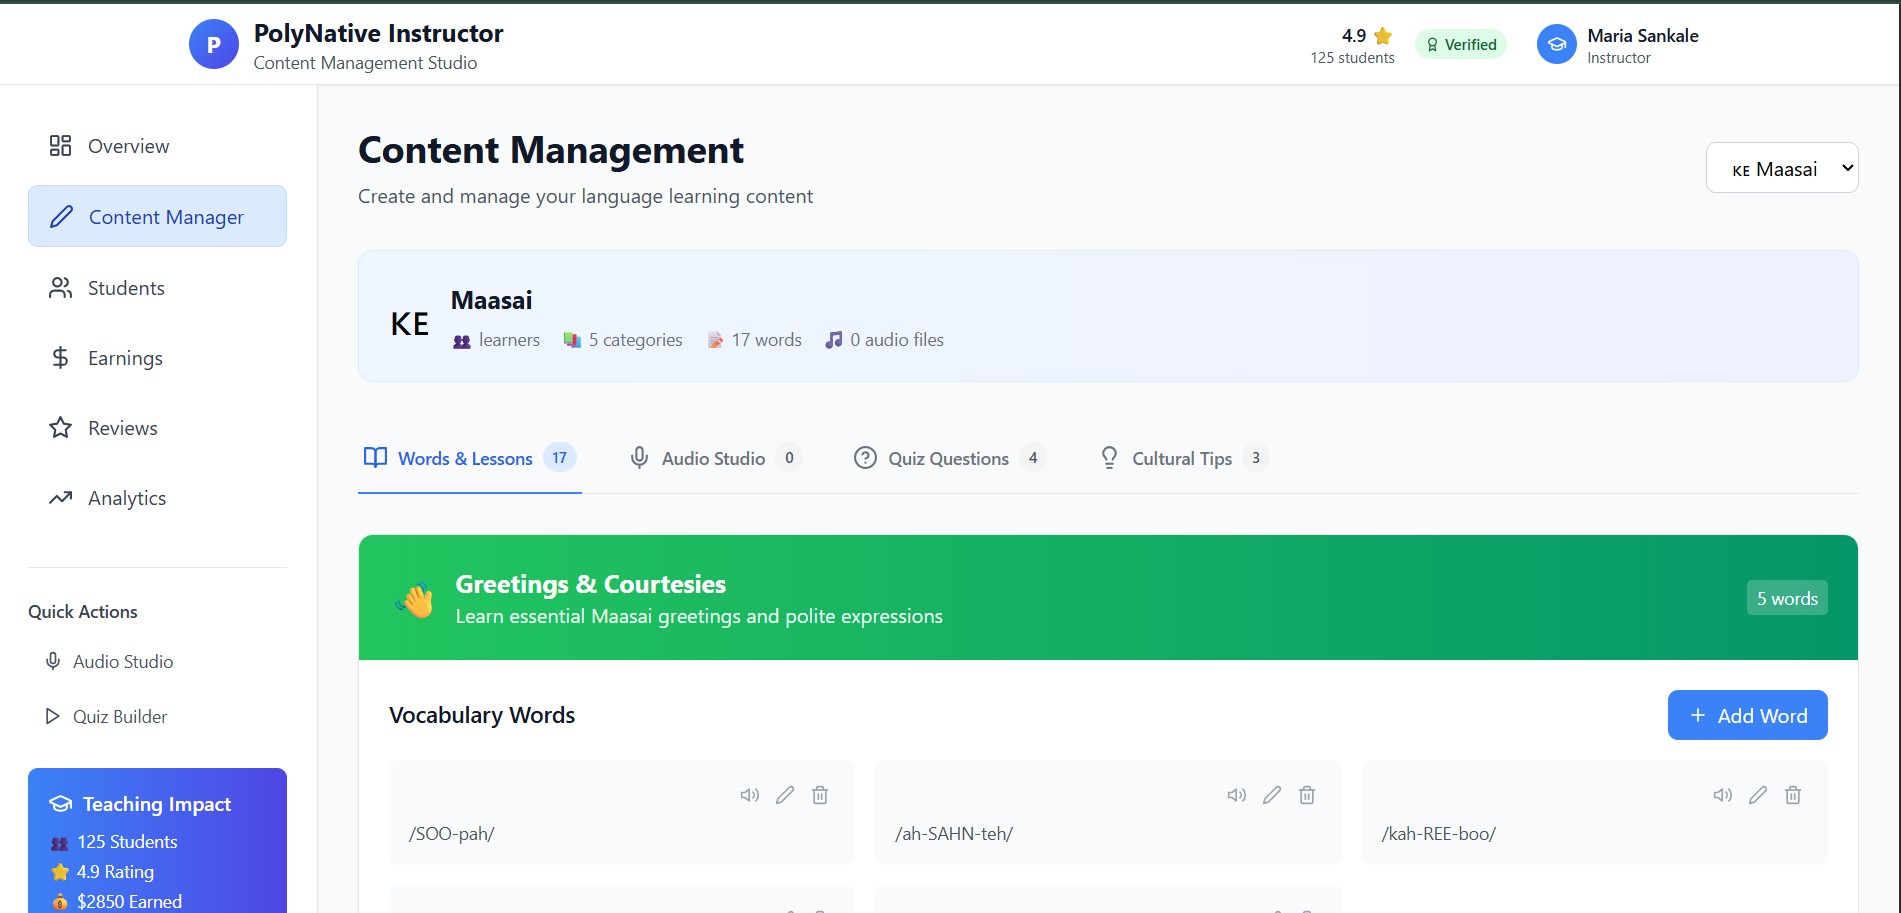Viewport: 1901px width, 913px height.
Task: Play audio for the /SOO-pah/ word
Action: tap(750, 795)
